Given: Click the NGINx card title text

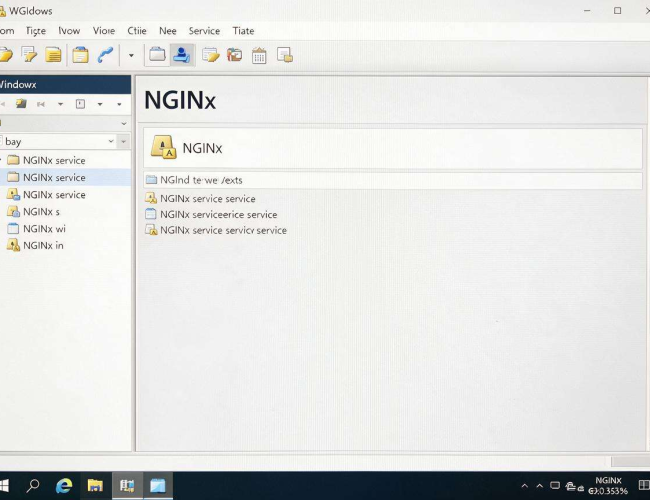Looking at the screenshot, I should [202, 148].
